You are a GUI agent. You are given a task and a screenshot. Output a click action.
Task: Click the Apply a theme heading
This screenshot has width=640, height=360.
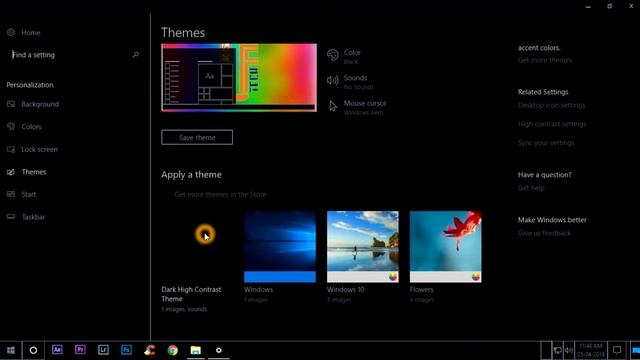[191, 175]
